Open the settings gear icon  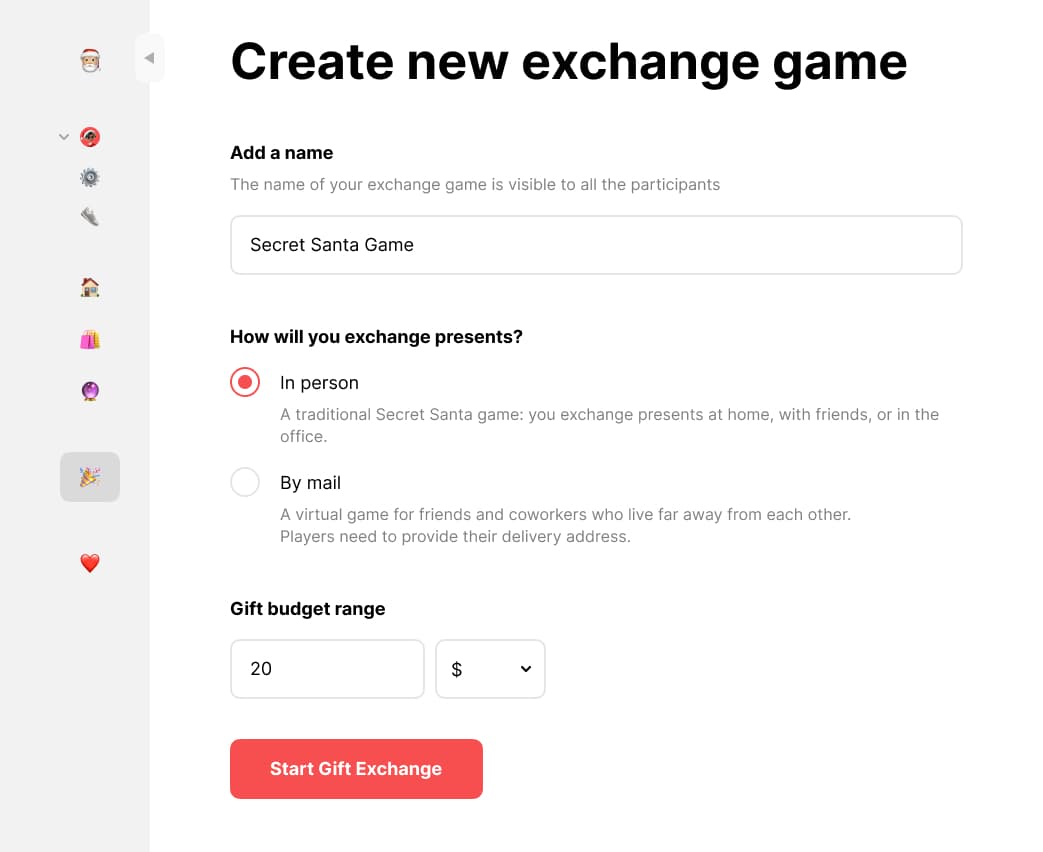coord(89,177)
